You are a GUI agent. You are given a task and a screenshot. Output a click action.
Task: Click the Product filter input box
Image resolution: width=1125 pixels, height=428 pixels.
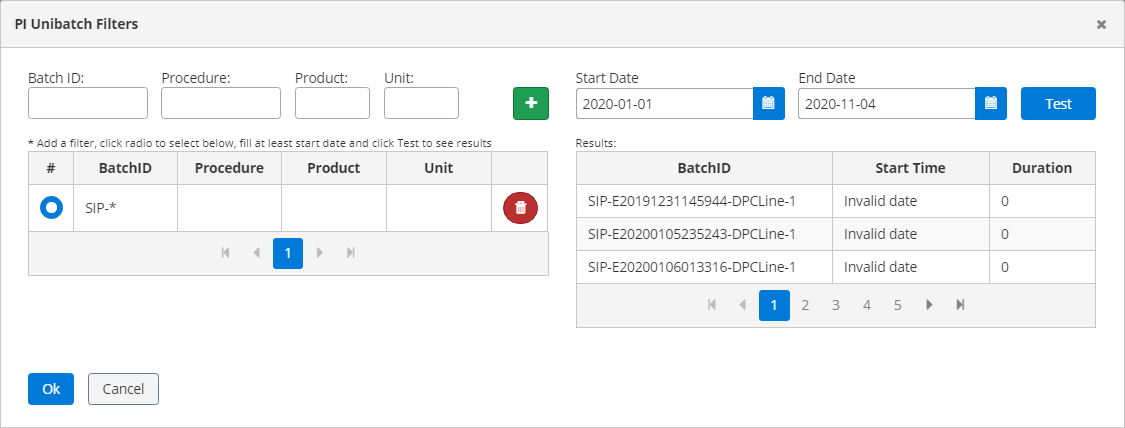point(332,103)
